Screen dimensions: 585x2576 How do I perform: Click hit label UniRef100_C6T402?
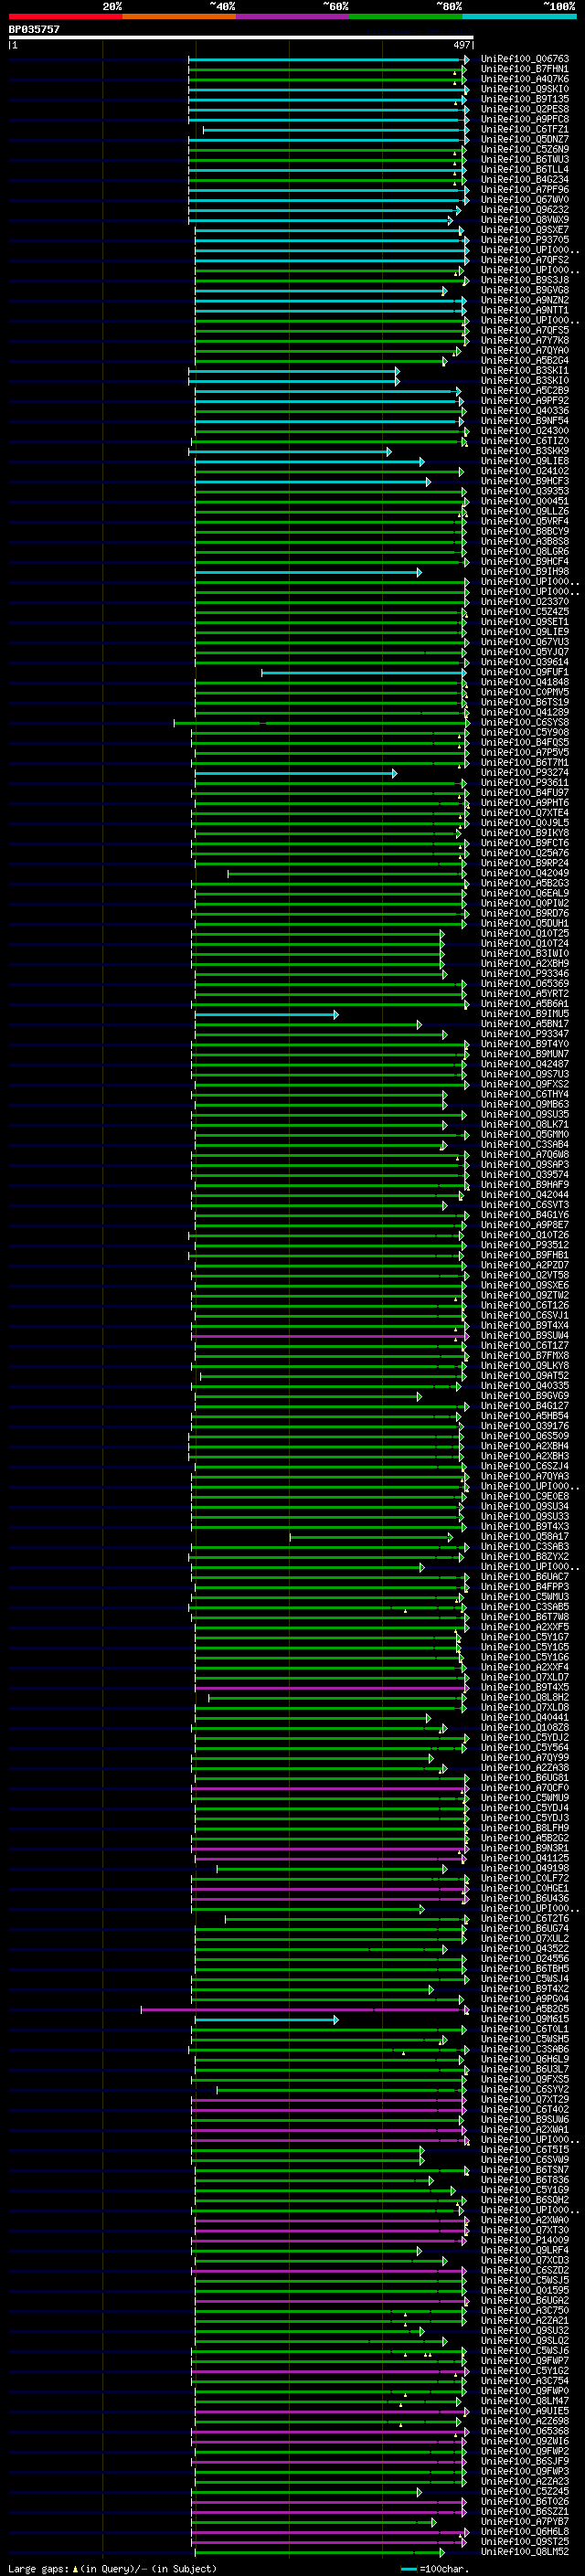pos(525,2108)
